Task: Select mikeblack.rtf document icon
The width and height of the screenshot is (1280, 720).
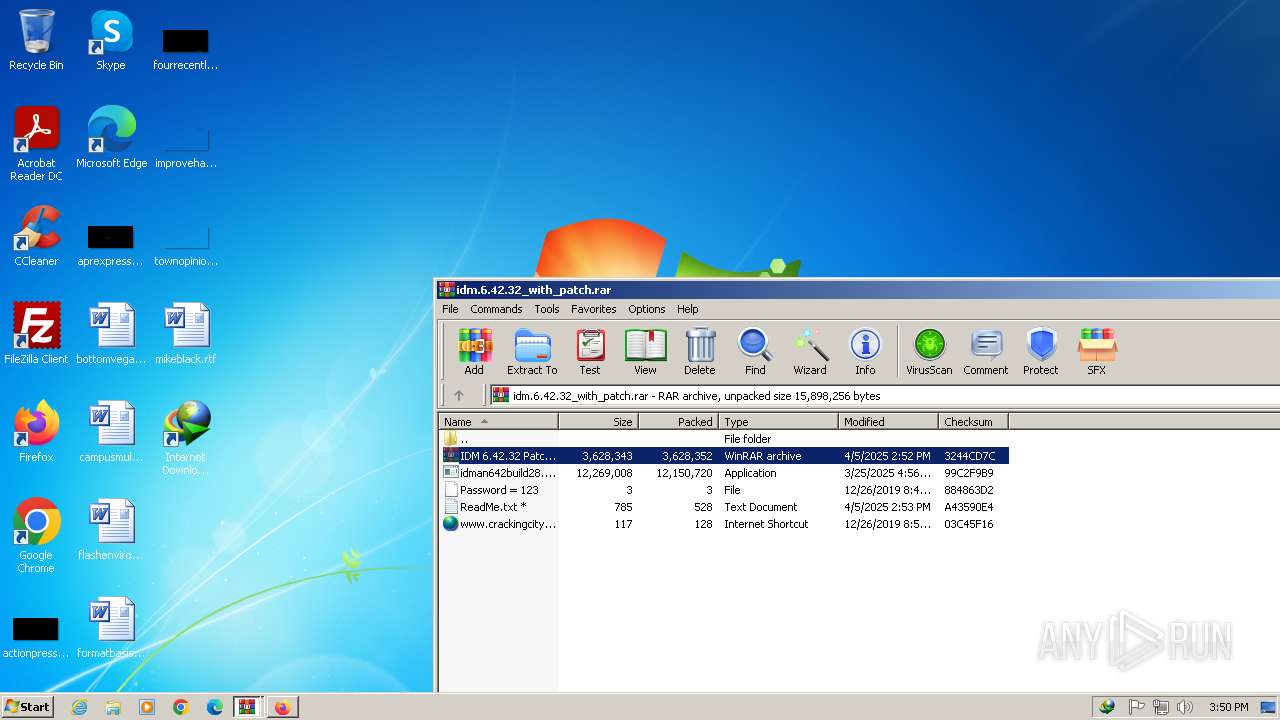Action: (185, 334)
